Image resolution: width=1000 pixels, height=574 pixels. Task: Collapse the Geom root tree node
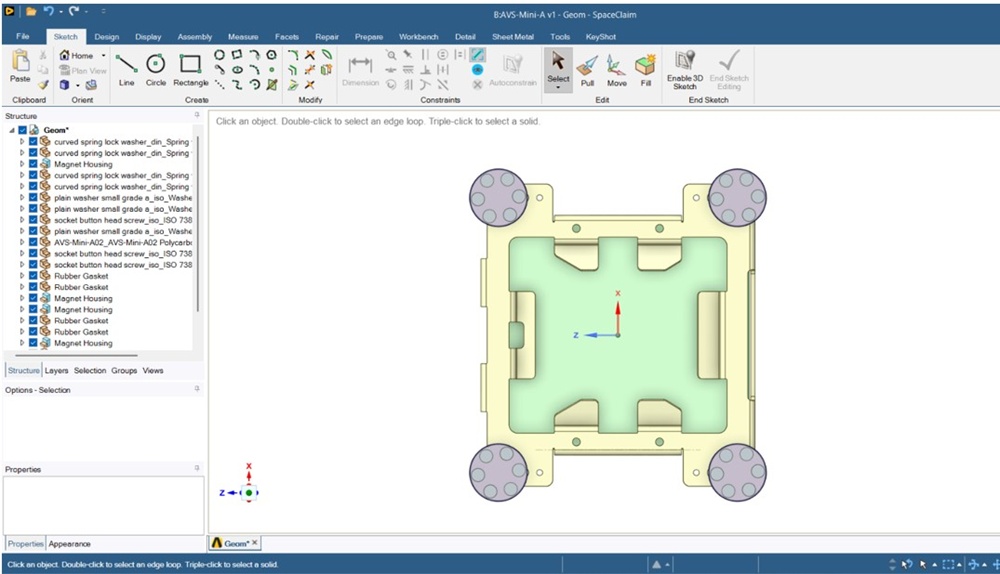[11, 130]
